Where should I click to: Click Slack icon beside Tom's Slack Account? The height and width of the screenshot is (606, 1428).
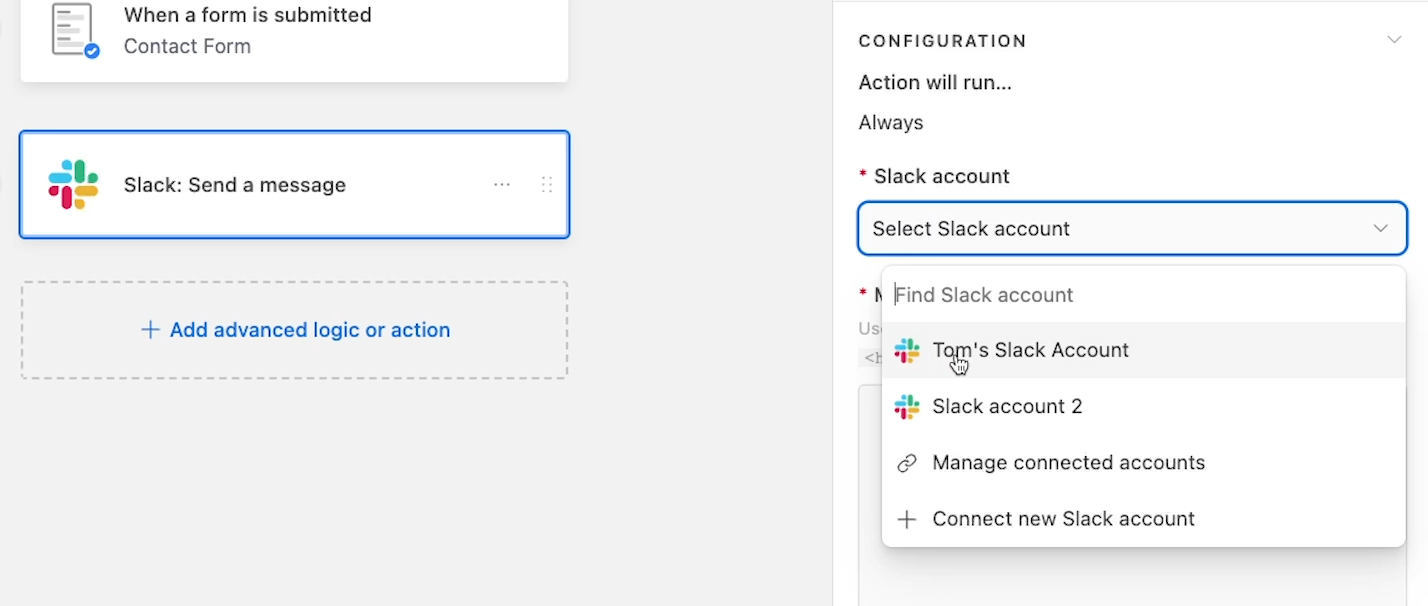(907, 351)
